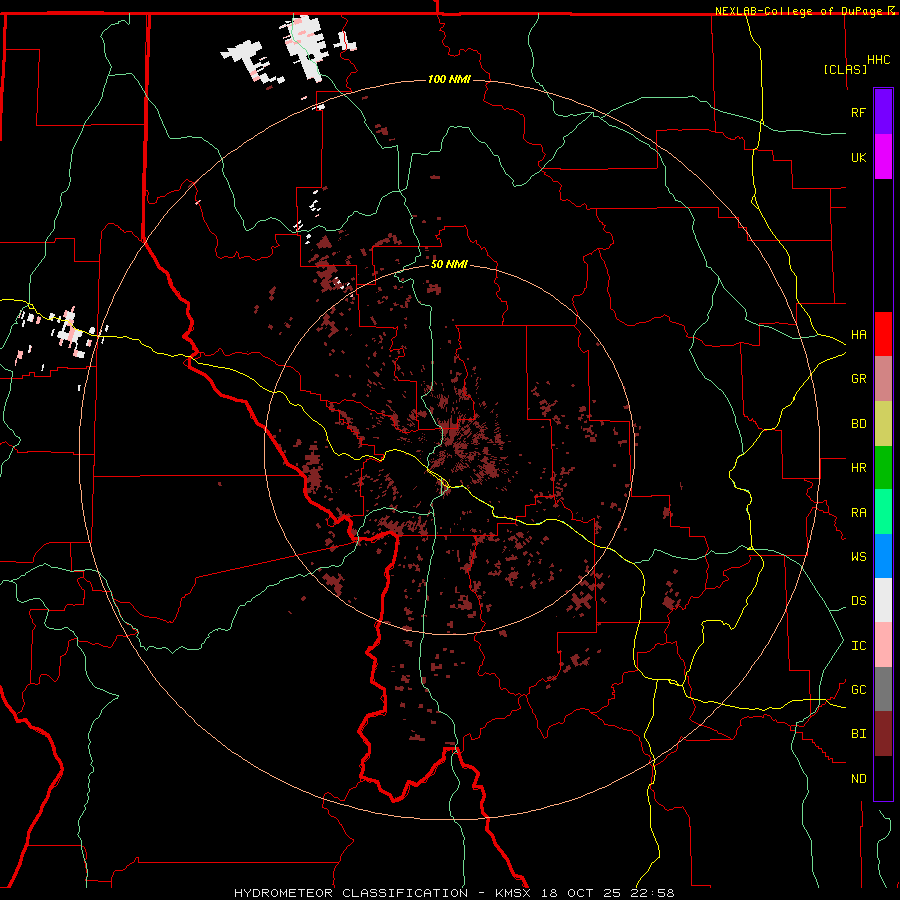Select the GC gray ground clutter swatch
900x900 pixels.
883,689
